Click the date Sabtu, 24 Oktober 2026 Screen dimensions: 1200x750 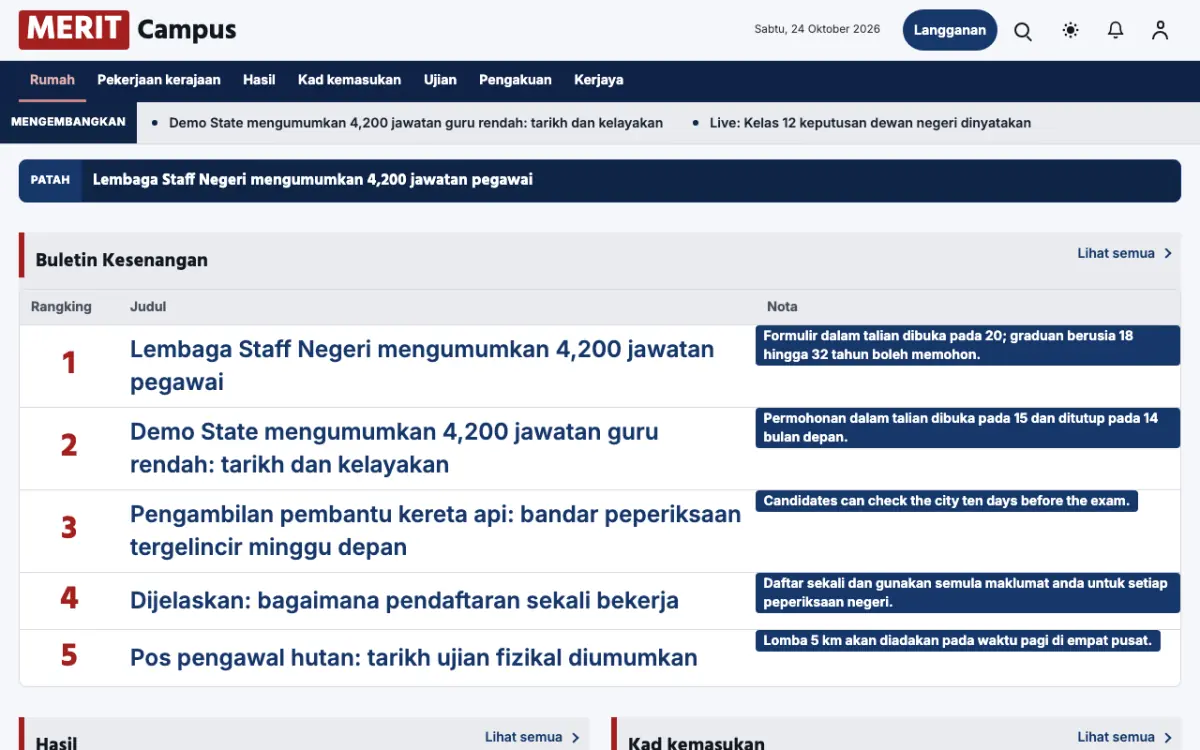817,29
